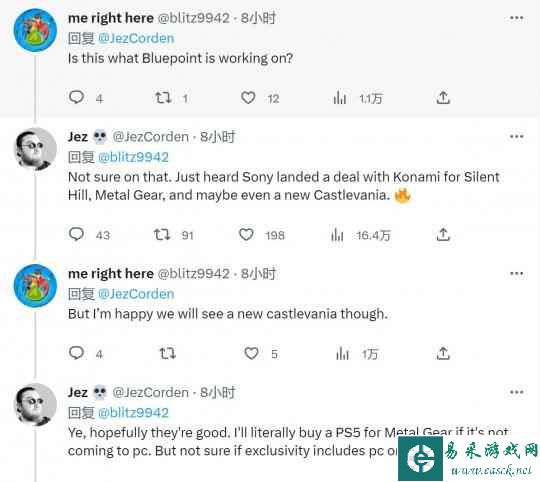Retweet the Bluepoint question tweet
The height and width of the screenshot is (482, 540).
(163, 98)
